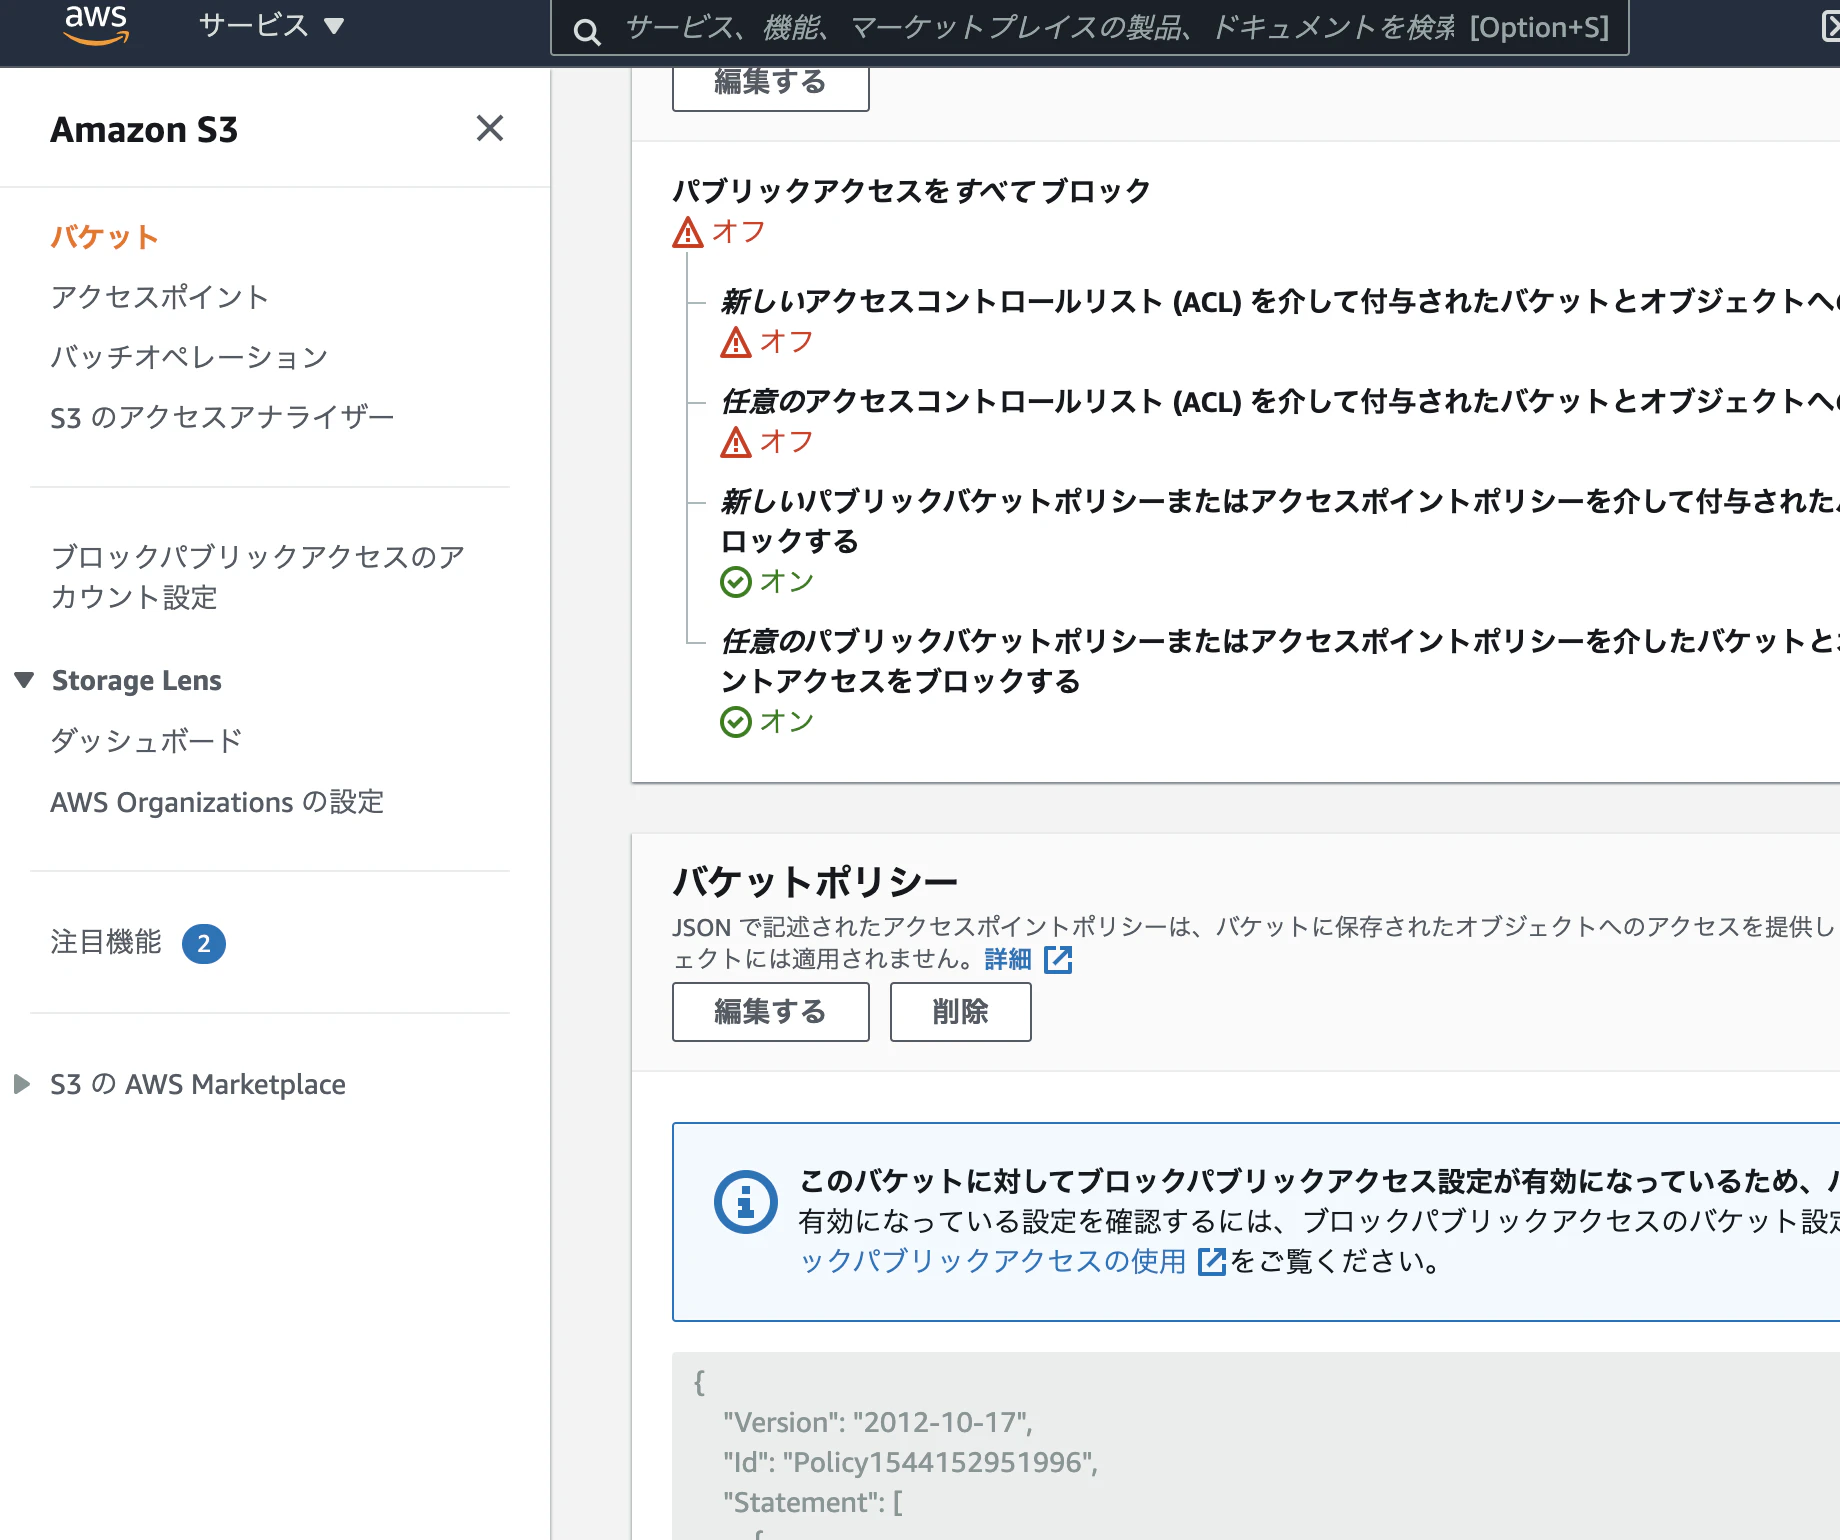Click the blue info circle icon

(x=746, y=1202)
